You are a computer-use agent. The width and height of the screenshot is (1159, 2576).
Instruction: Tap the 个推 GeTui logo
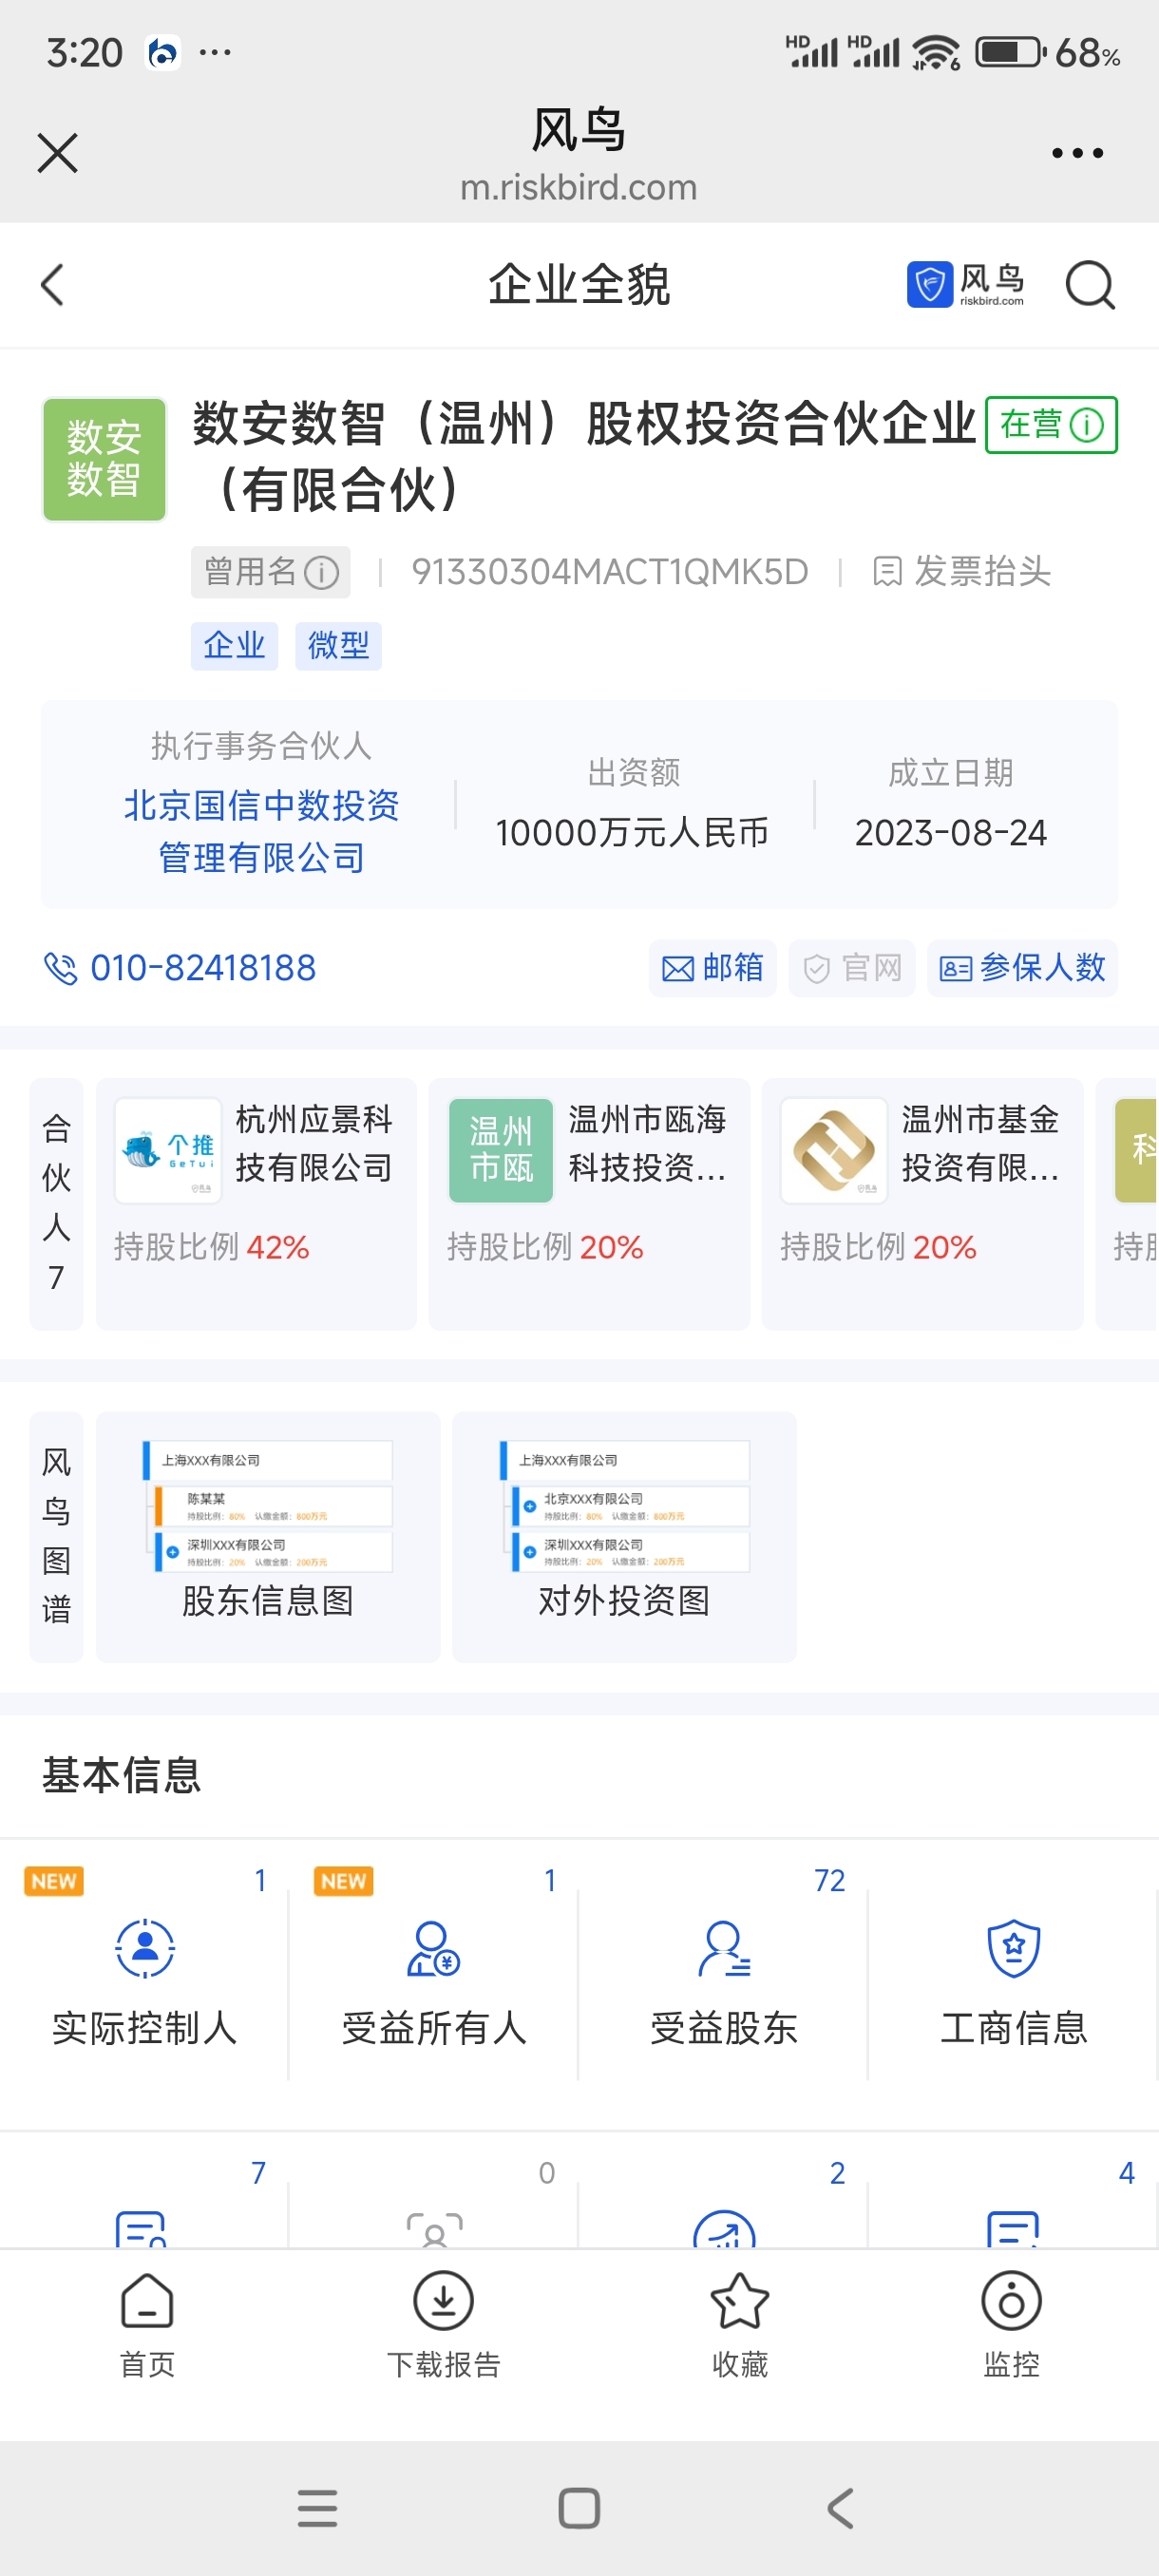(x=168, y=1150)
